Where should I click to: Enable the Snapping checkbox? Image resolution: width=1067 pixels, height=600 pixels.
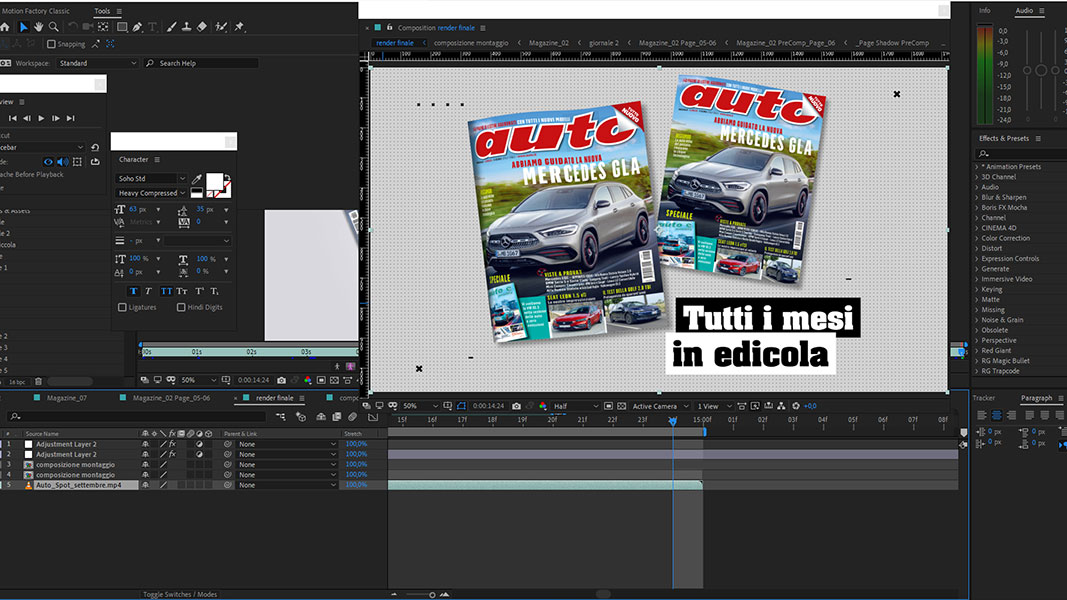click(51, 44)
